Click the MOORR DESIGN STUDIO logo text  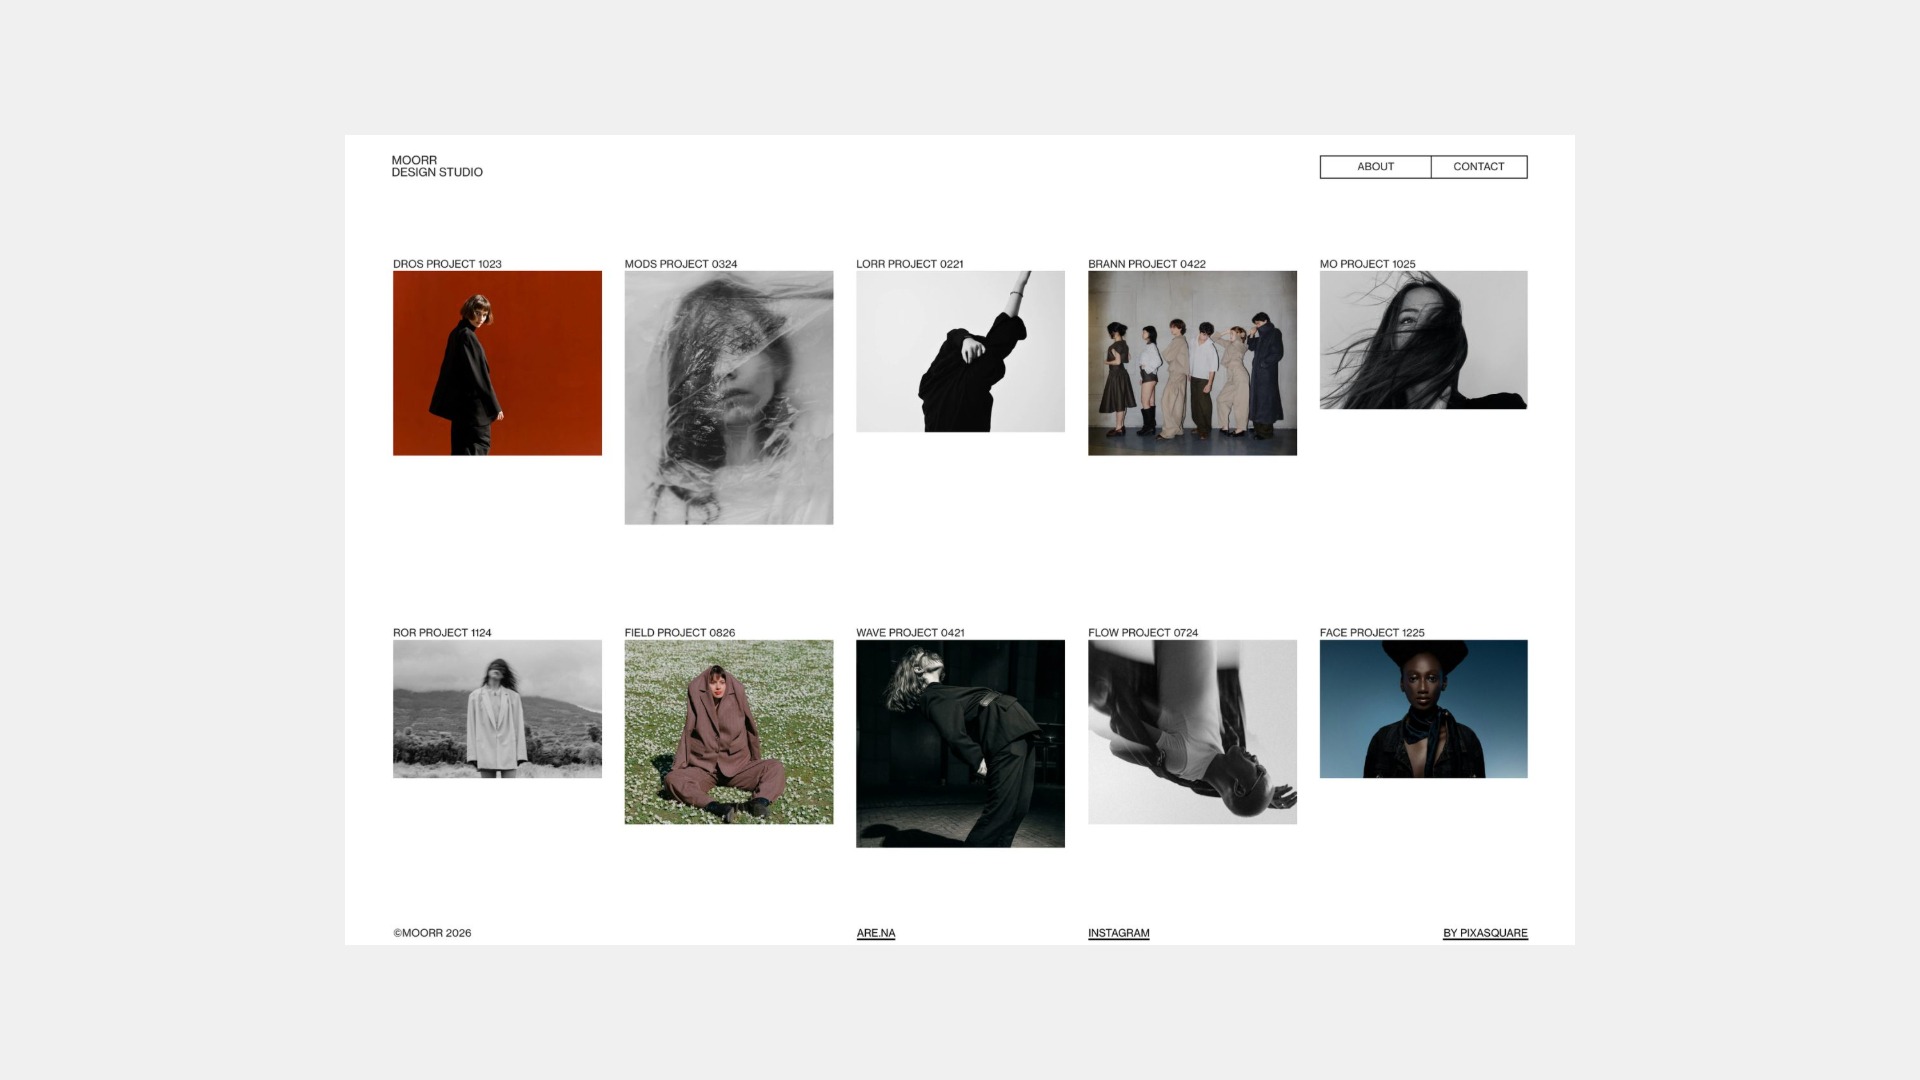tap(437, 166)
